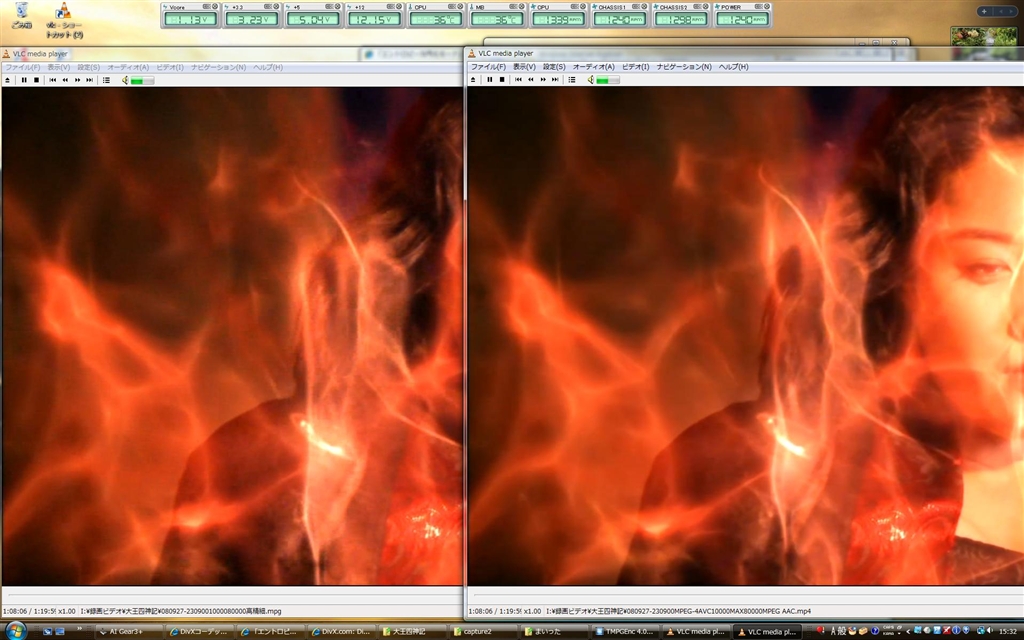Open ファイル(F) menu in the left VLC window
The width and height of the screenshot is (1024, 640).
(x=23, y=67)
